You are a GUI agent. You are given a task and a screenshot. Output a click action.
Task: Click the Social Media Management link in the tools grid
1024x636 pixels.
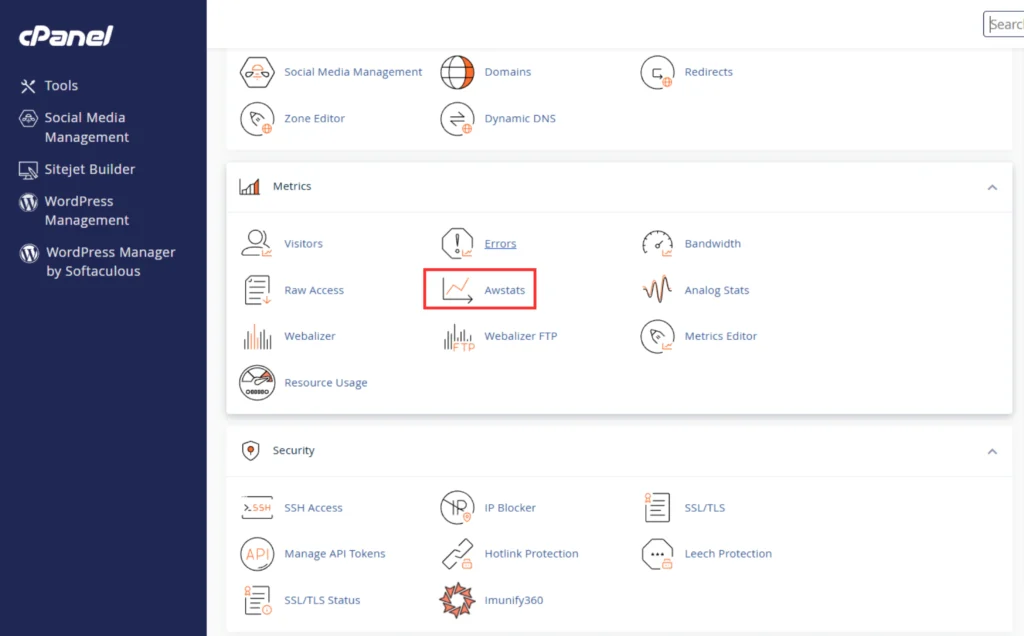(353, 72)
